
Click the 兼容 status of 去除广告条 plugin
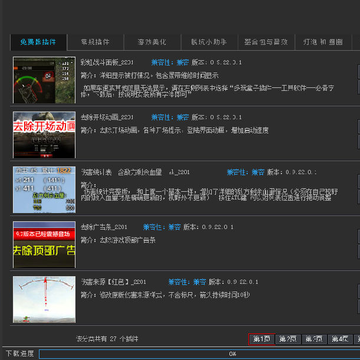(174, 227)
